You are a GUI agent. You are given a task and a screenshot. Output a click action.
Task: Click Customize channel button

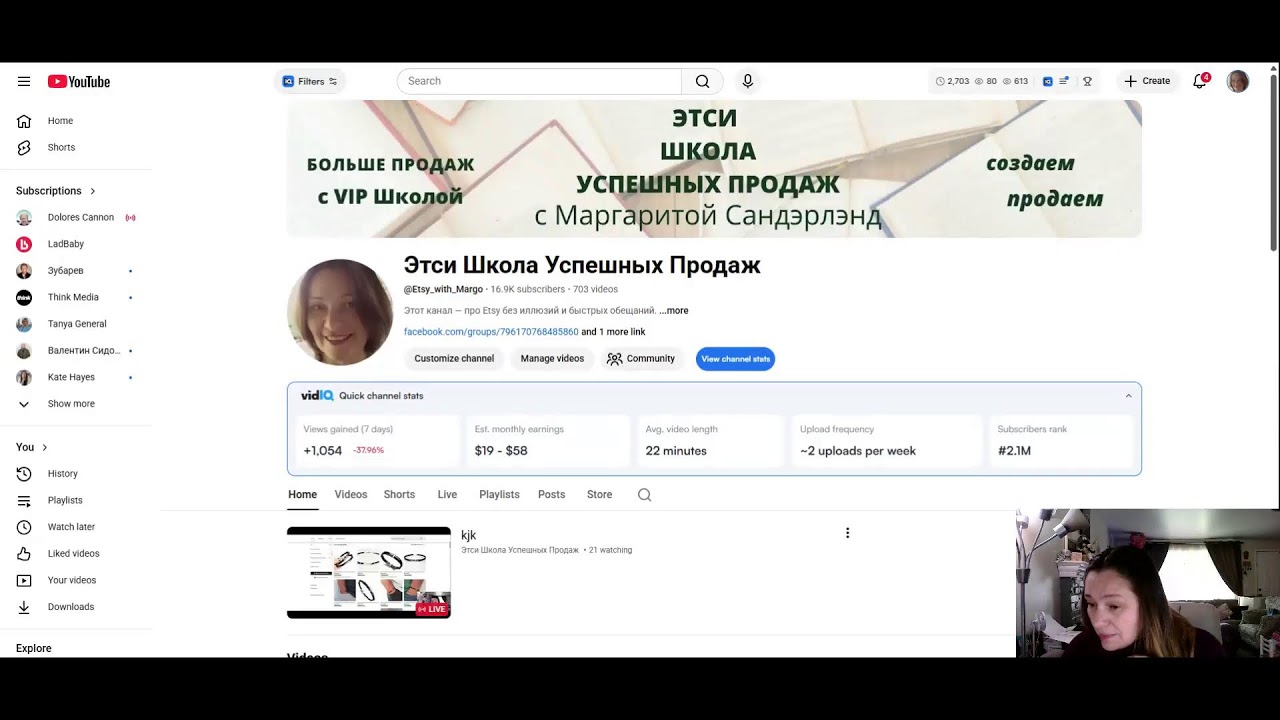point(454,359)
